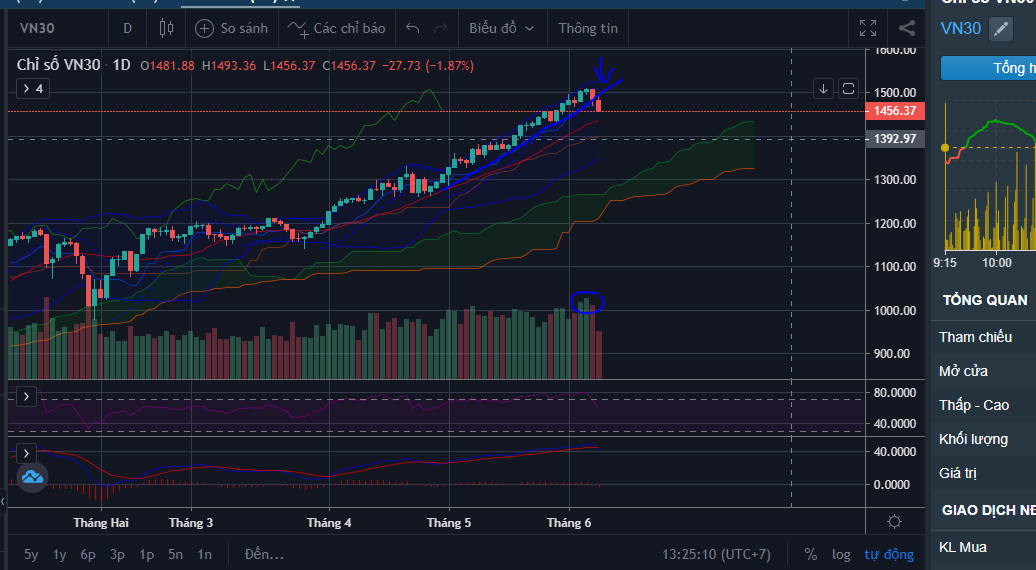Viewport: 1036px width, 570px height.
Task: Click the pencil edit icon beside VN30
Action: (x=1000, y=28)
